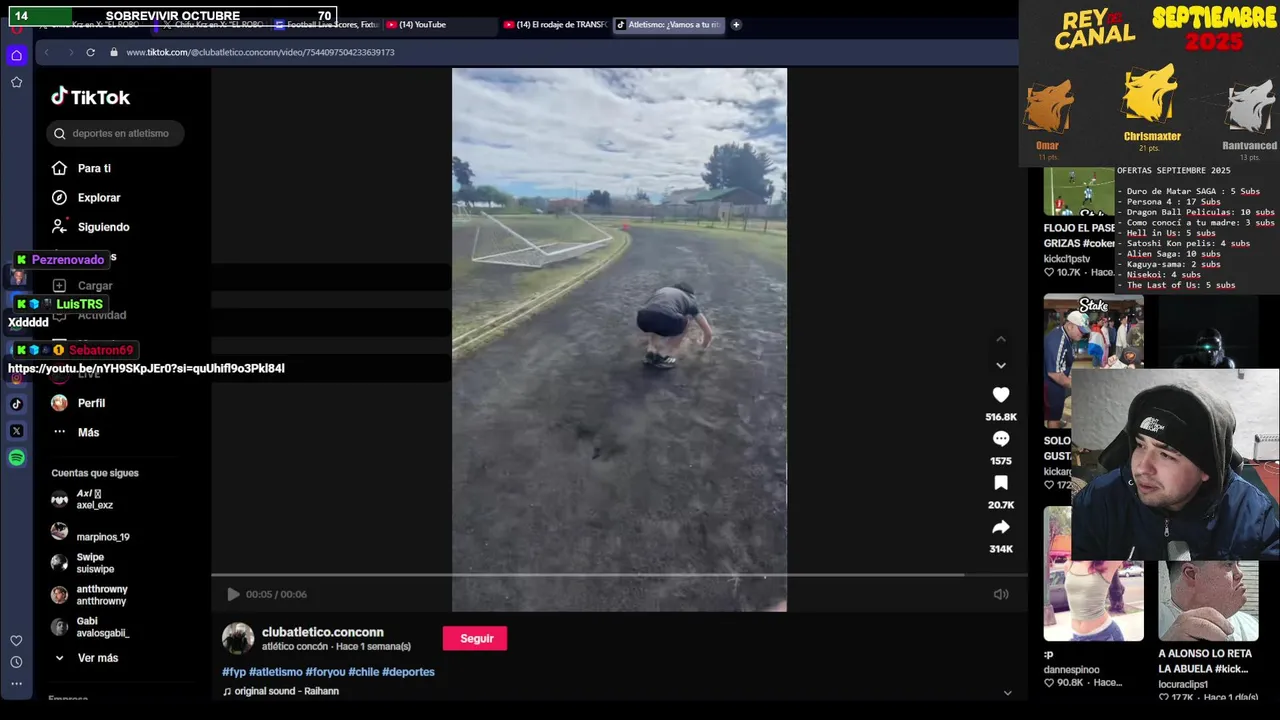Open Opera sidebar history clock
Image resolution: width=1280 pixels, height=720 pixels.
point(16,662)
